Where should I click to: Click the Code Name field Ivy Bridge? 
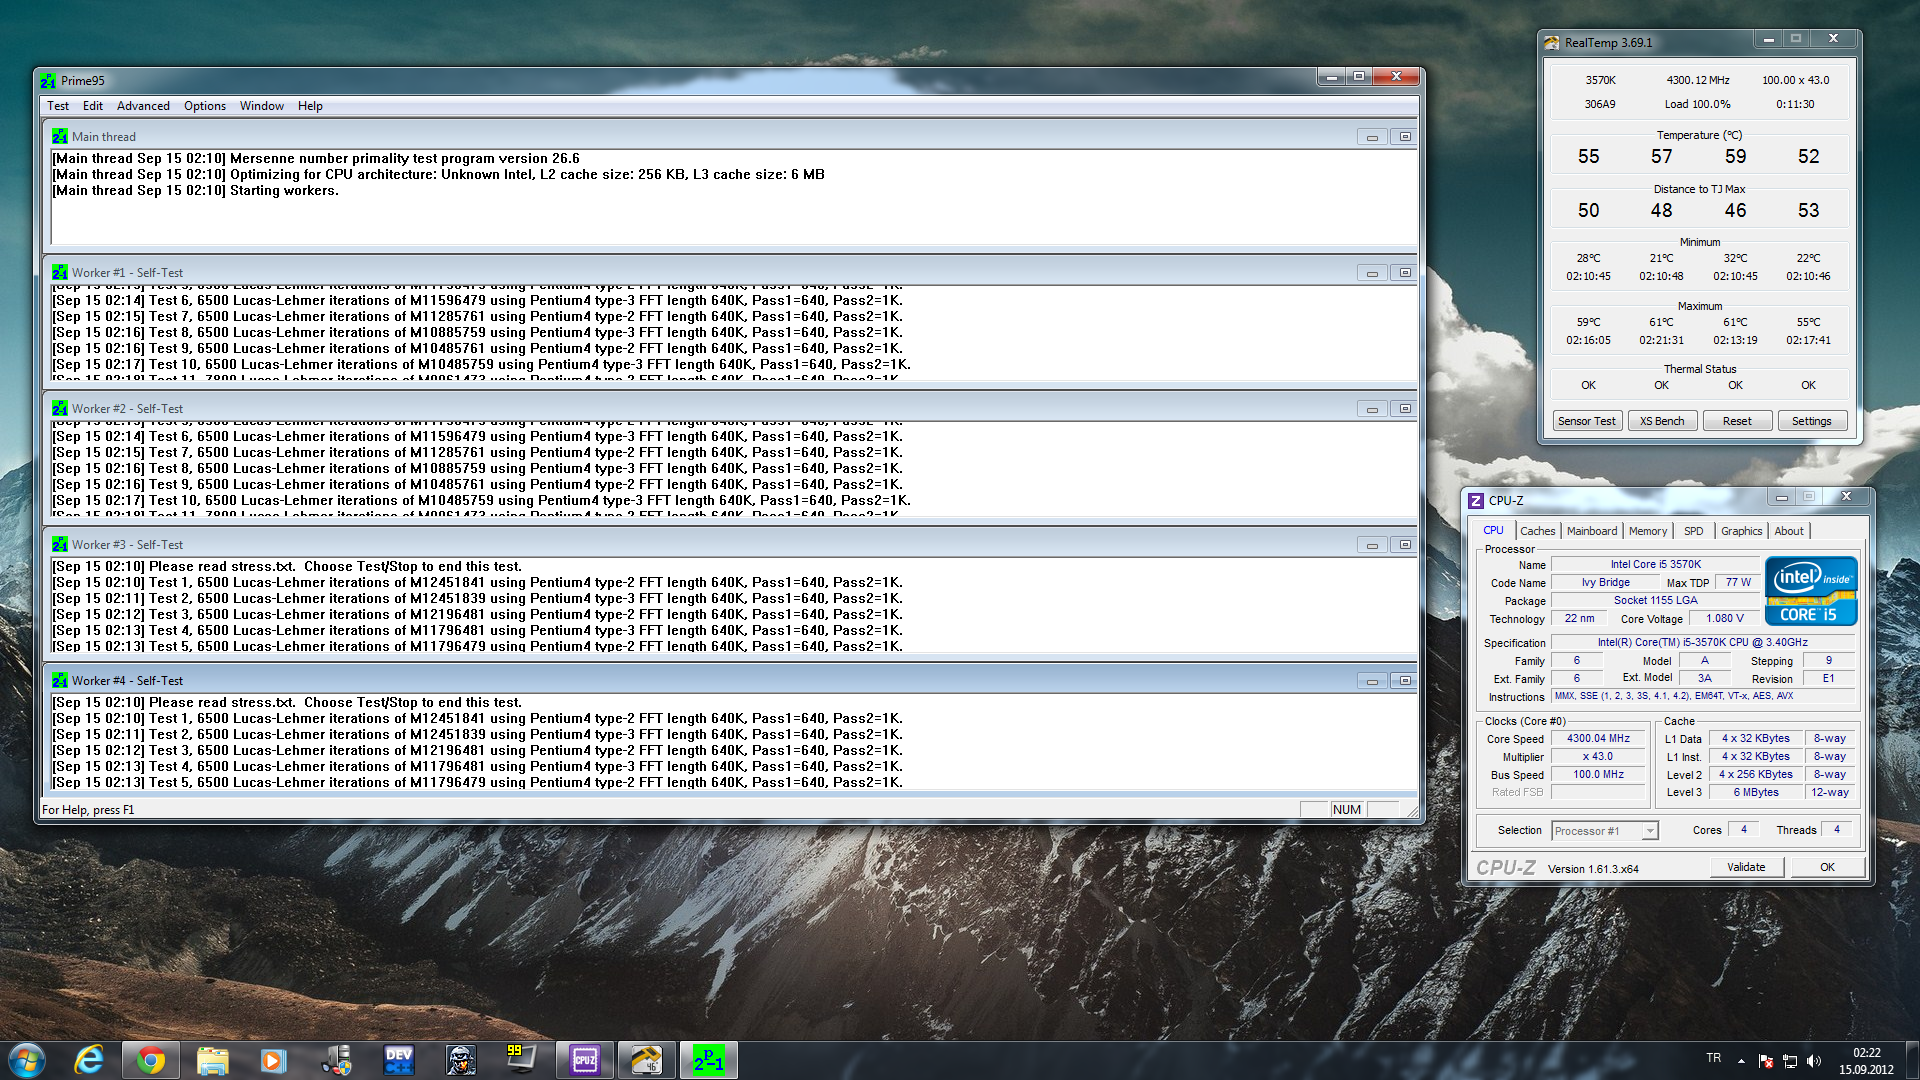(x=1606, y=583)
